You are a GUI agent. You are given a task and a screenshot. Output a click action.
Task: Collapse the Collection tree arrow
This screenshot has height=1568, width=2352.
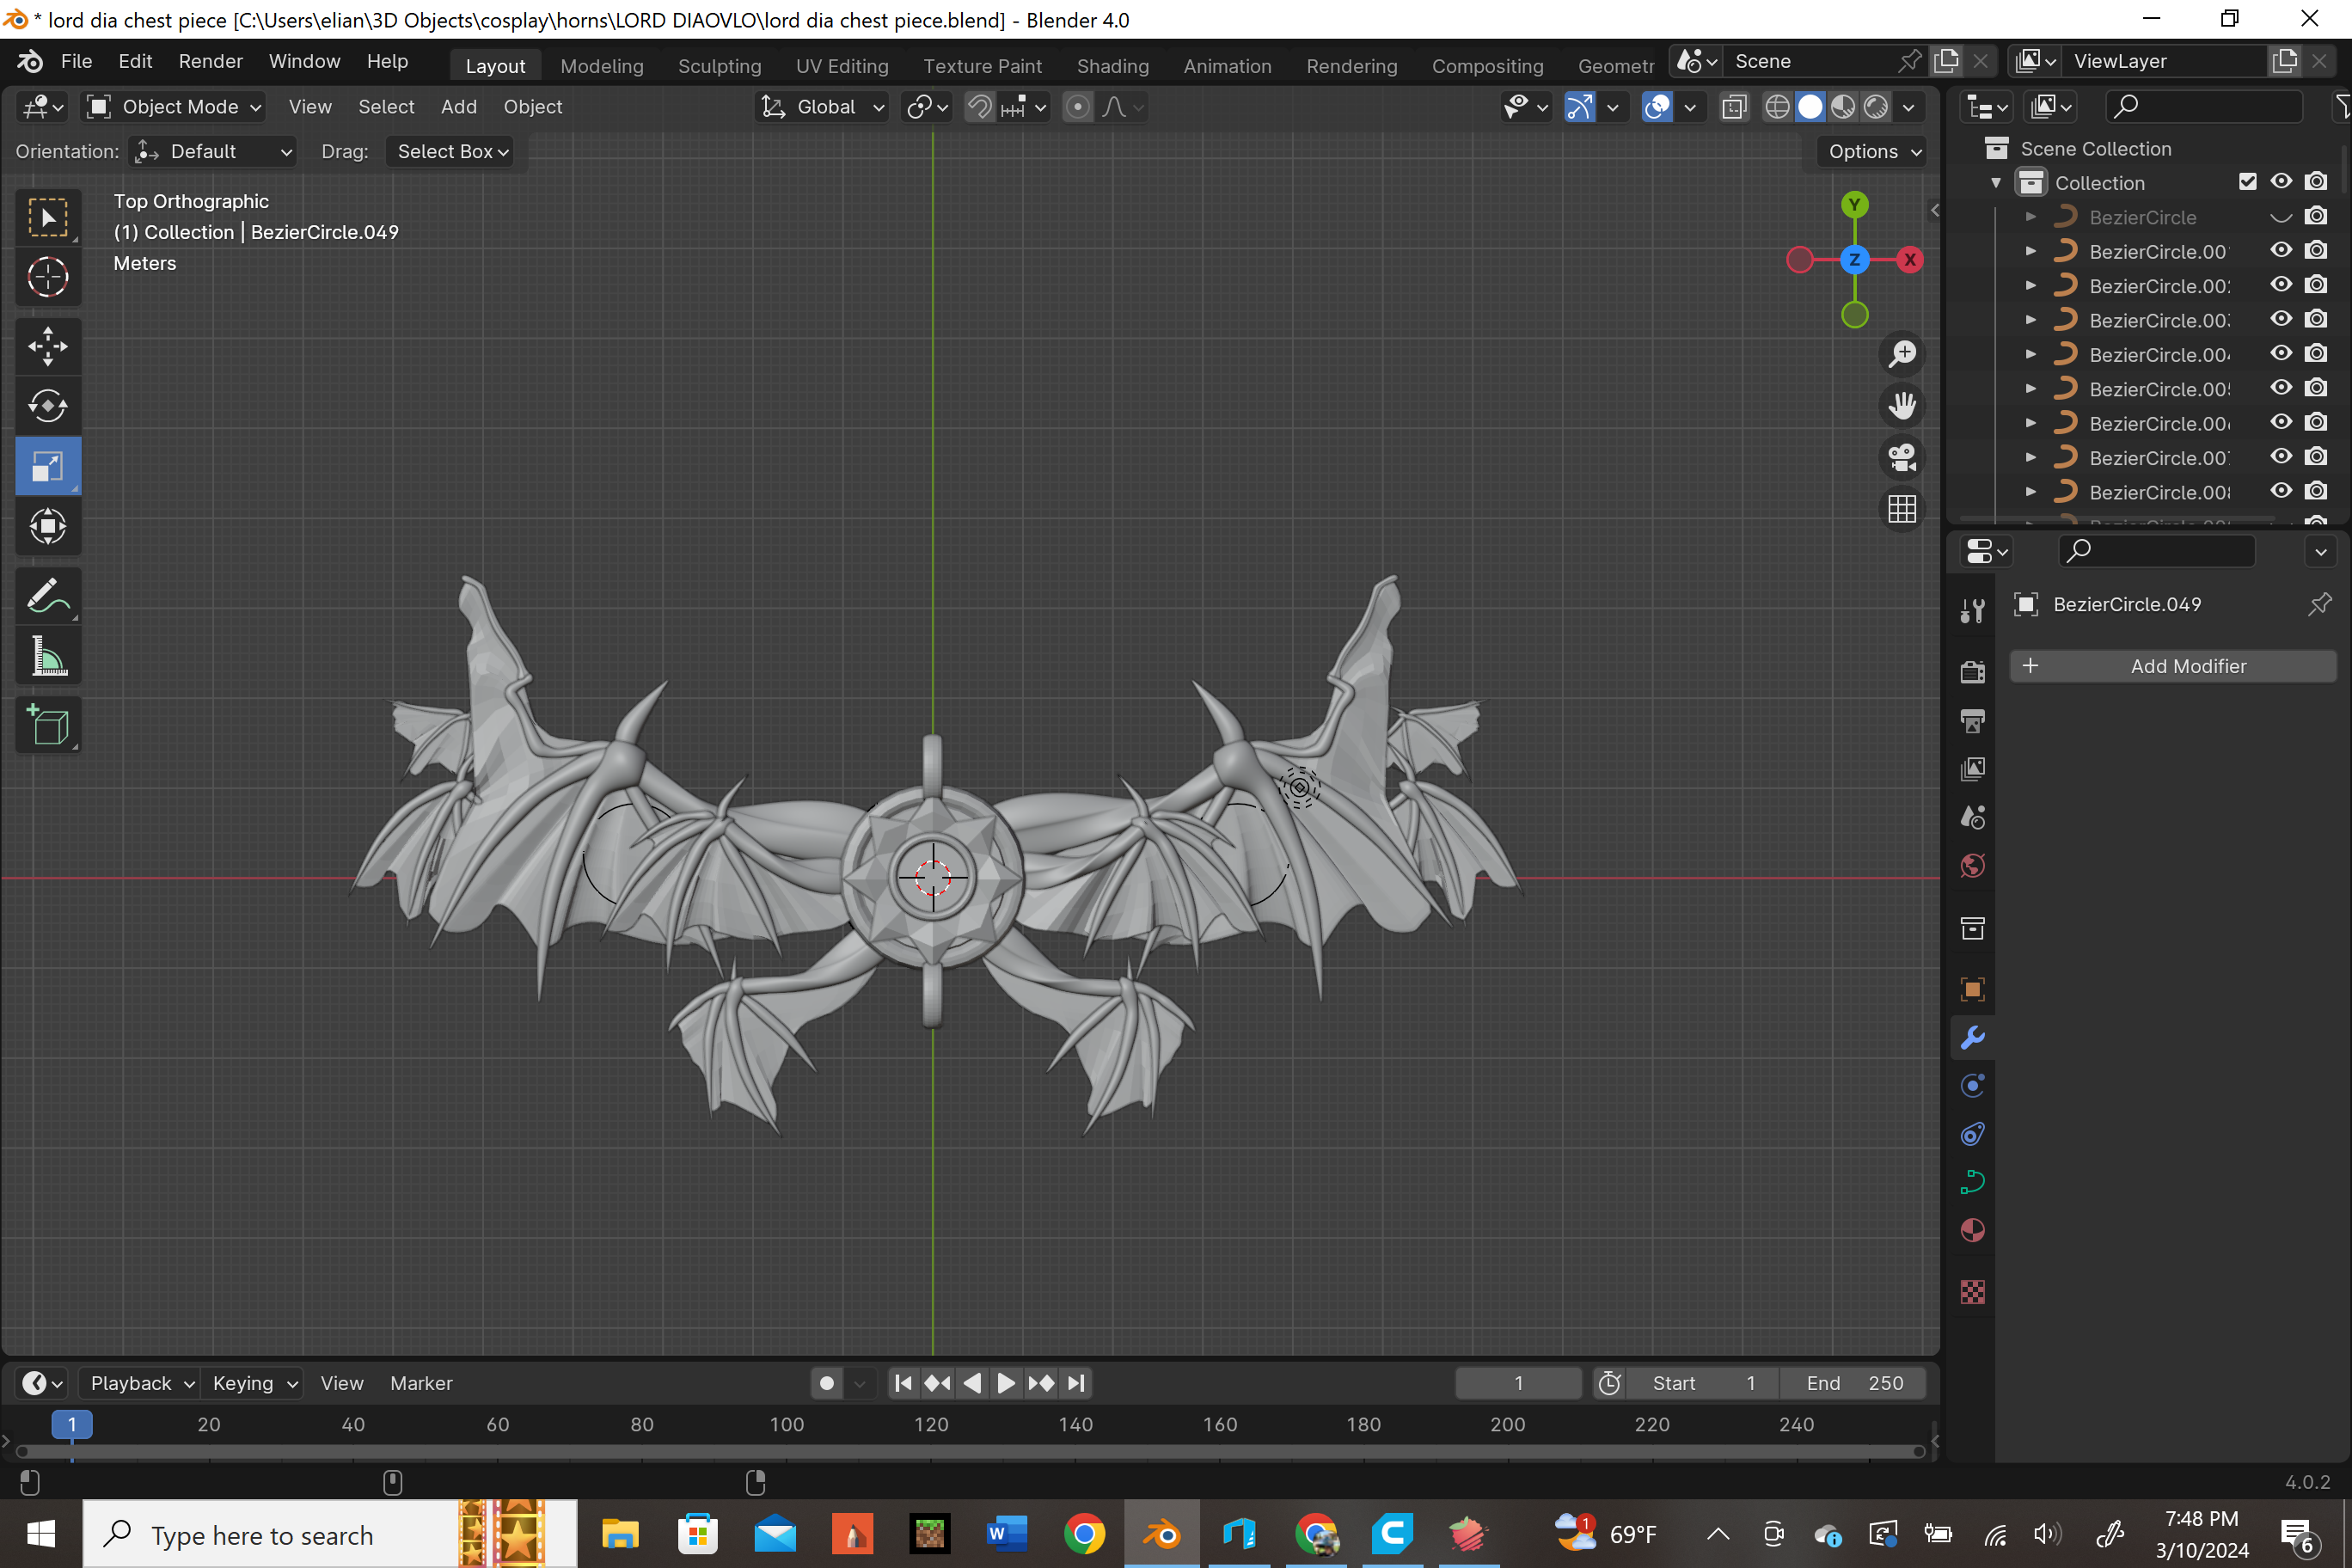click(1995, 183)
